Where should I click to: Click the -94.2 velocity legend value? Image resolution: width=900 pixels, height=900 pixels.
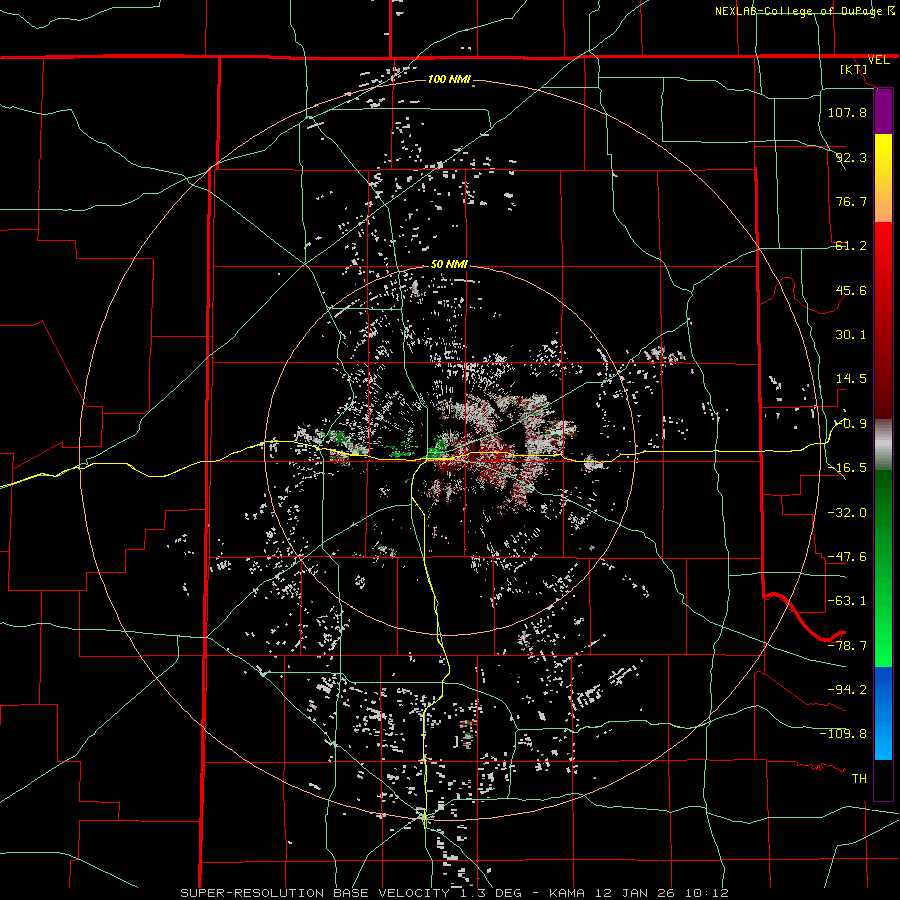[847, 690]
